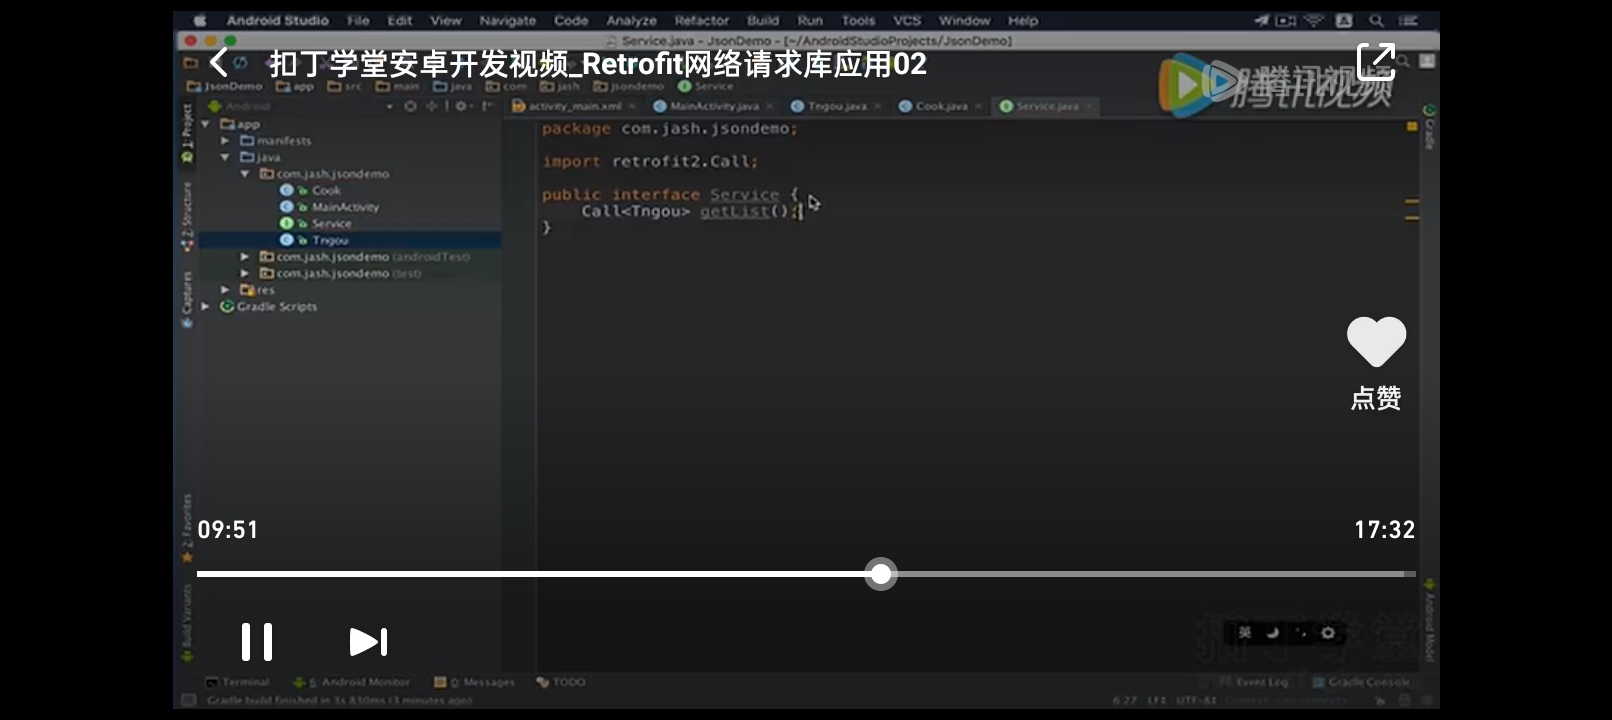The width and height of the screenshot is (1612, 720).
Task: Click the Wi-Fi icon in the menu bar
Action: tap(1314, 20)
